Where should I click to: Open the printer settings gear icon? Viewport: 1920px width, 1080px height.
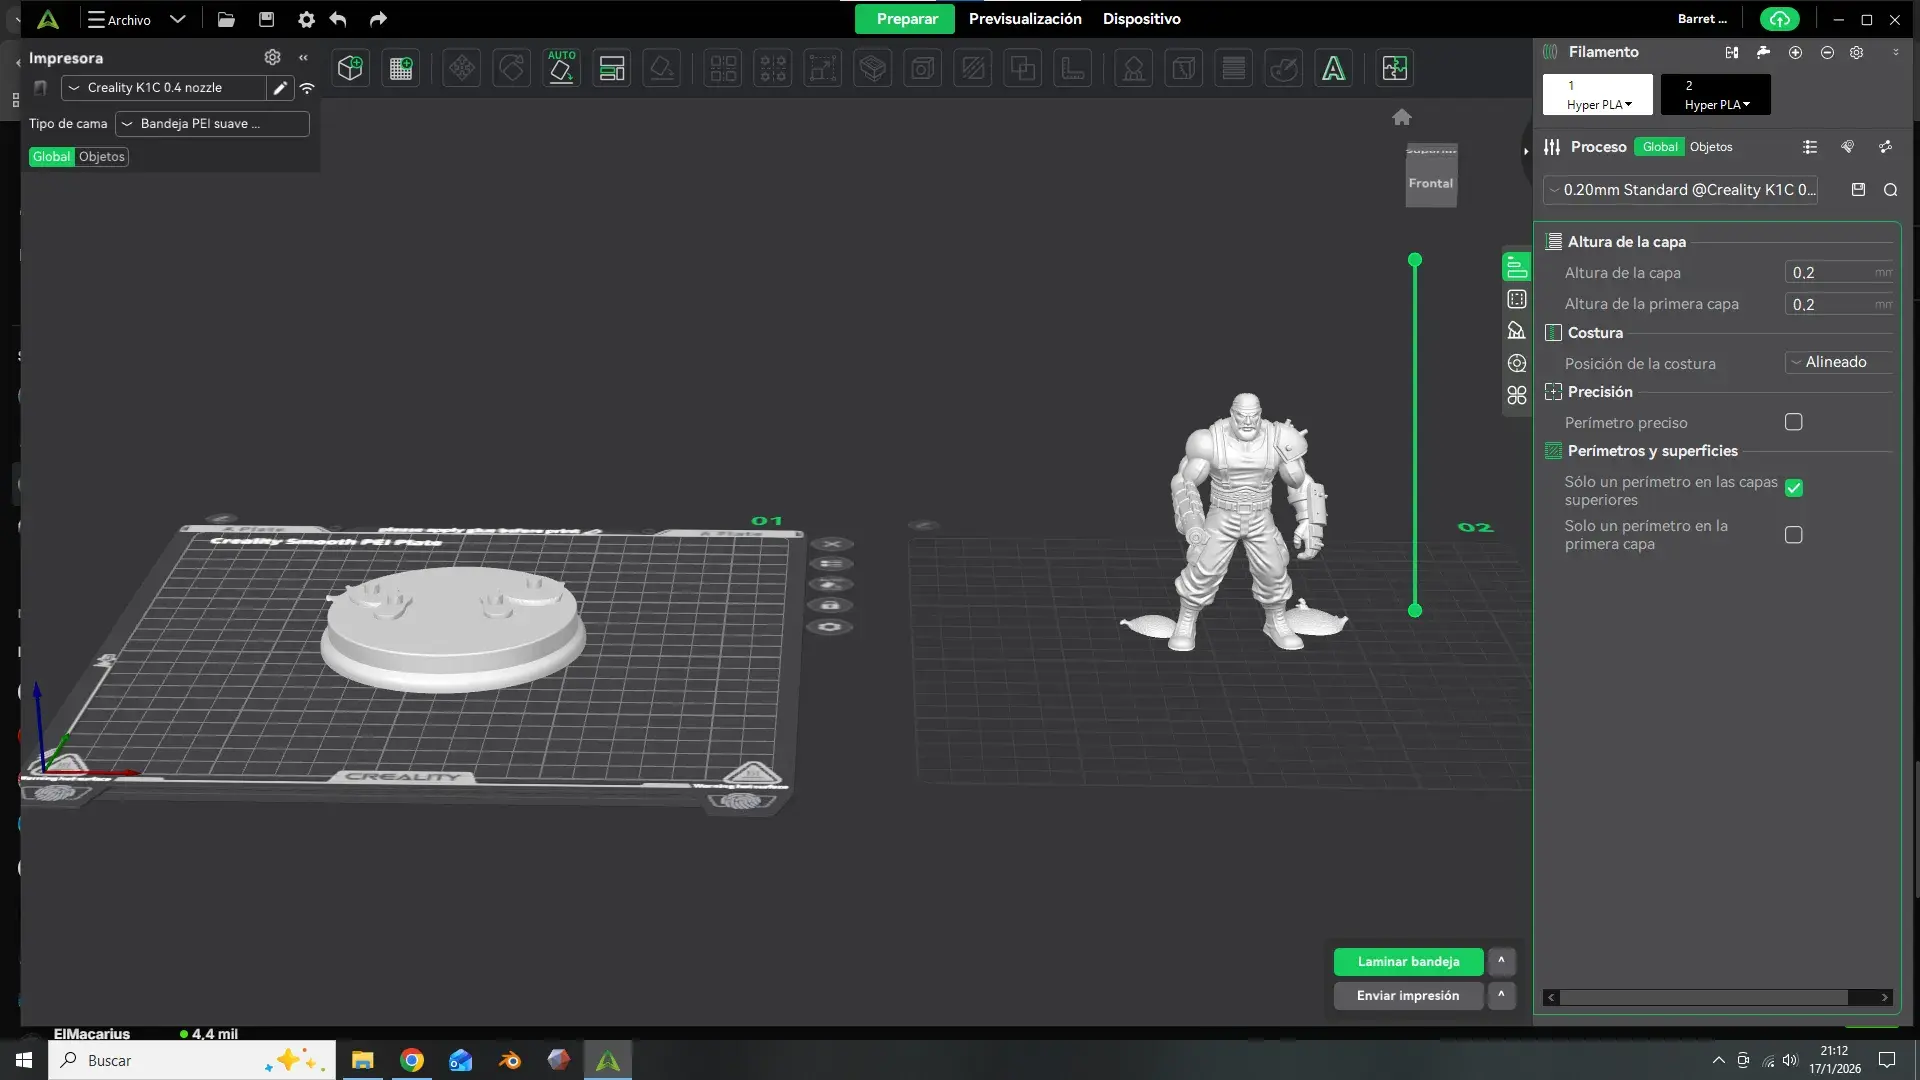click(x=272, y=57)
